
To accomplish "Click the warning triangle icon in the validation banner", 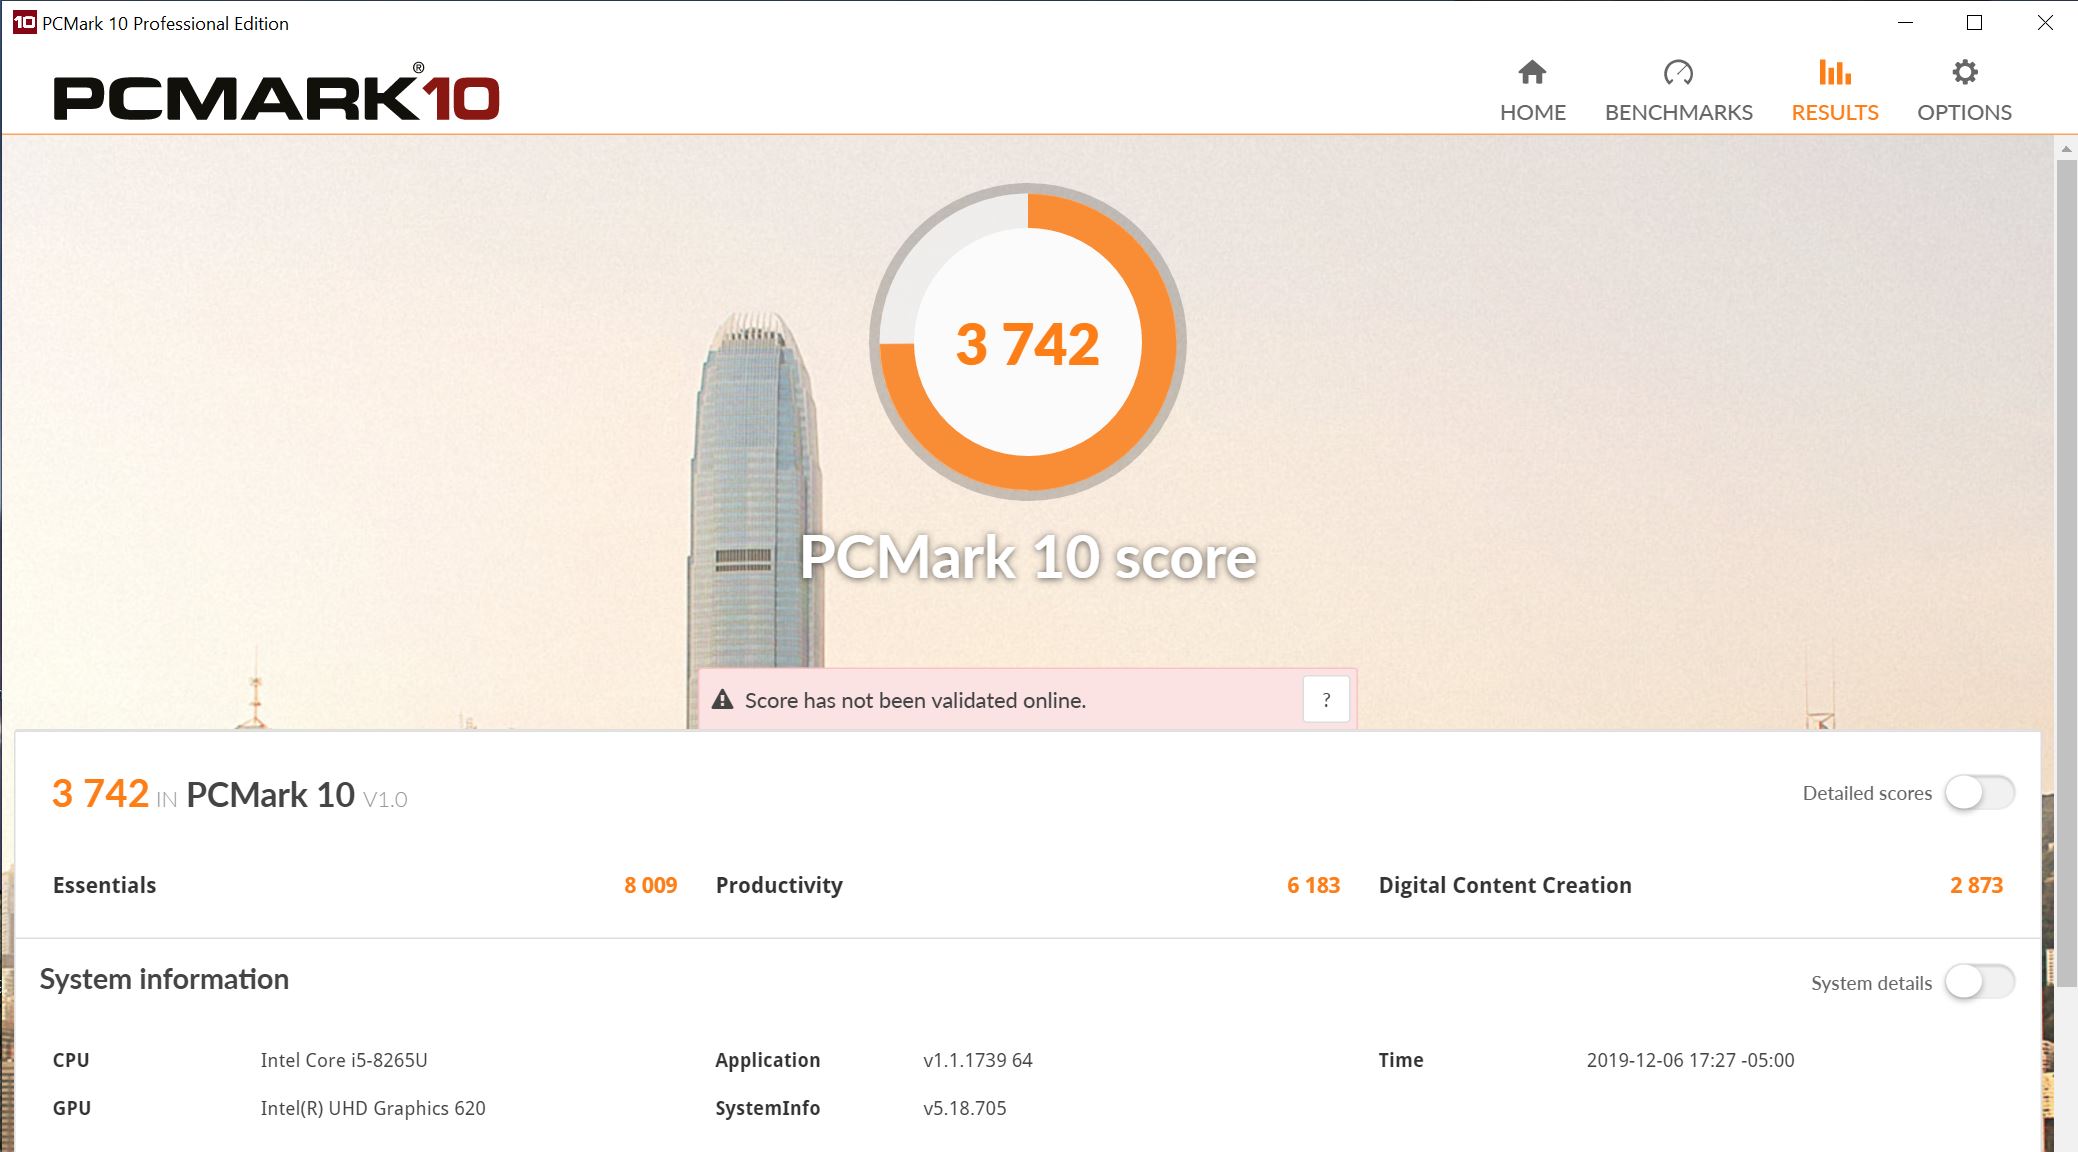I will [x=722, y=700].
